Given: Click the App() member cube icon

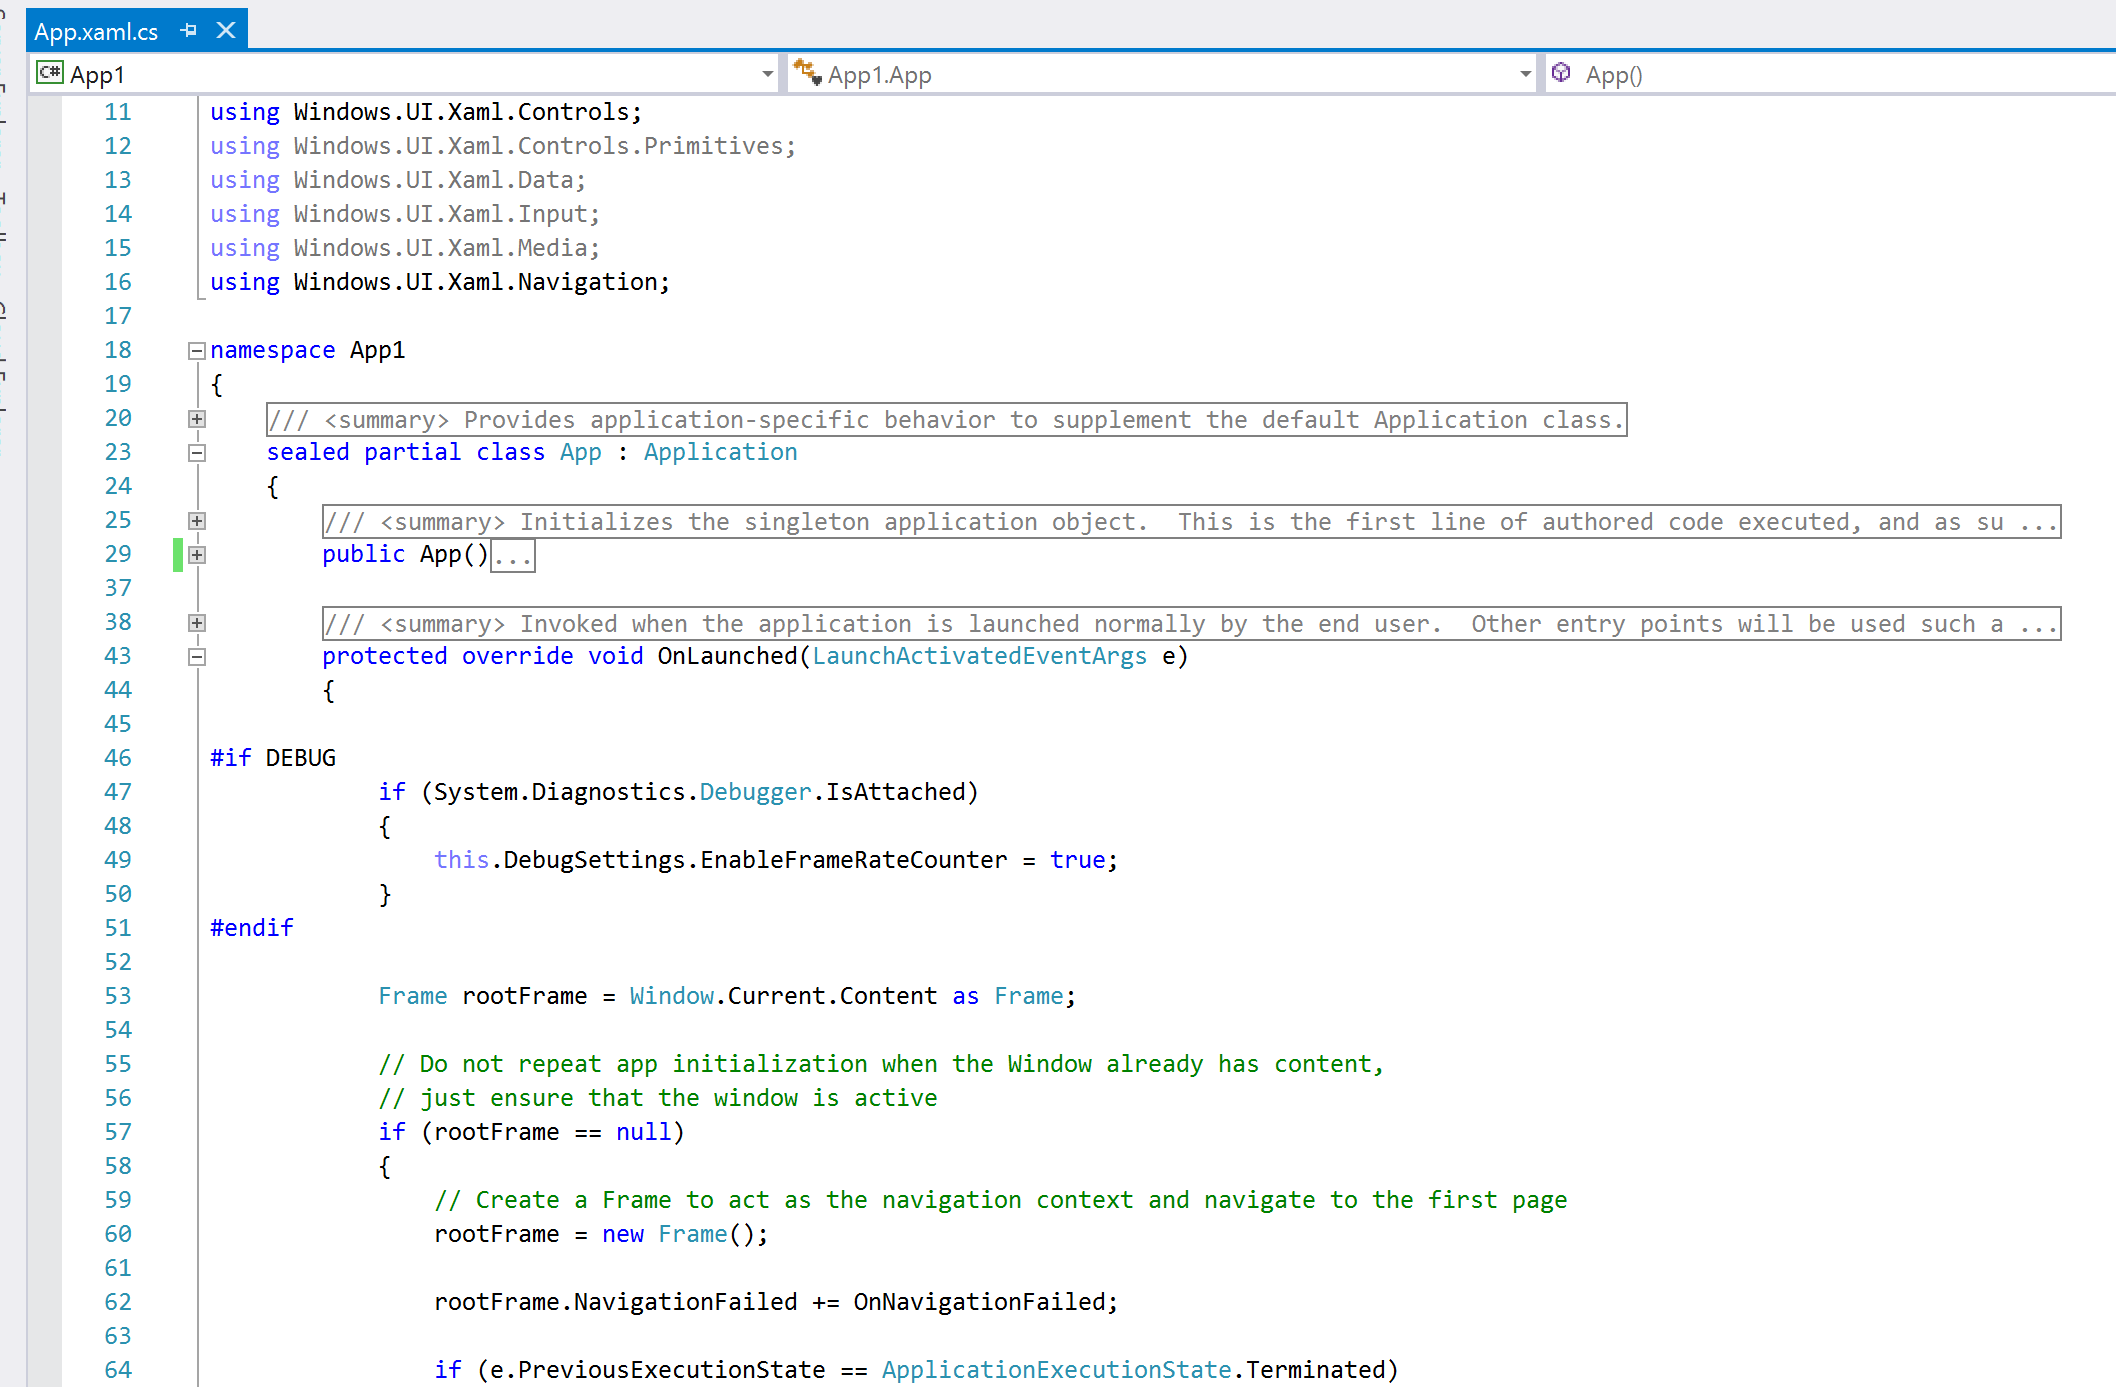Looking at the screenshot, I should [x=1561, y=73].
